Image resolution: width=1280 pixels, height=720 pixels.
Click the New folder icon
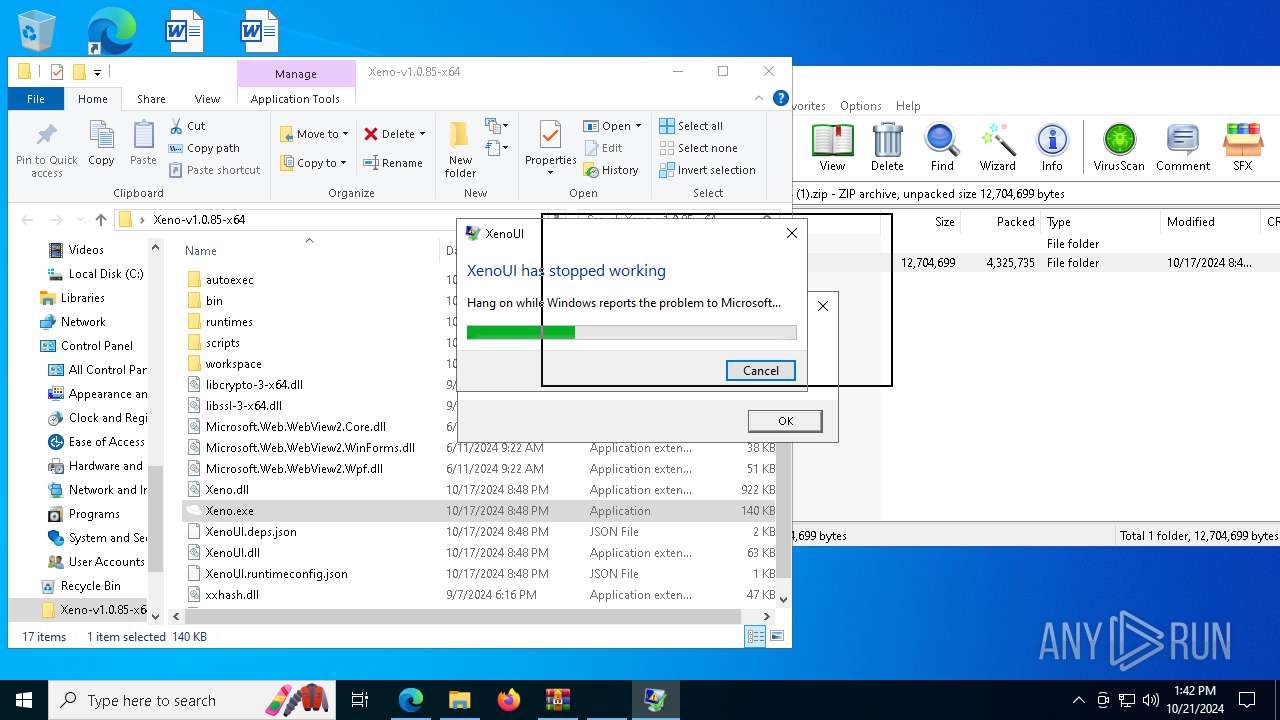pos(459,135)
